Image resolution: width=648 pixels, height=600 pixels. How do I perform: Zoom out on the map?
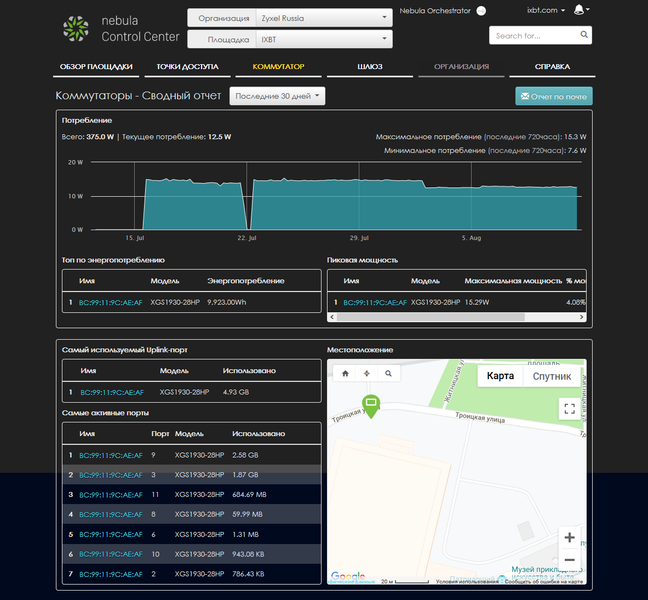tap(569, 560)
